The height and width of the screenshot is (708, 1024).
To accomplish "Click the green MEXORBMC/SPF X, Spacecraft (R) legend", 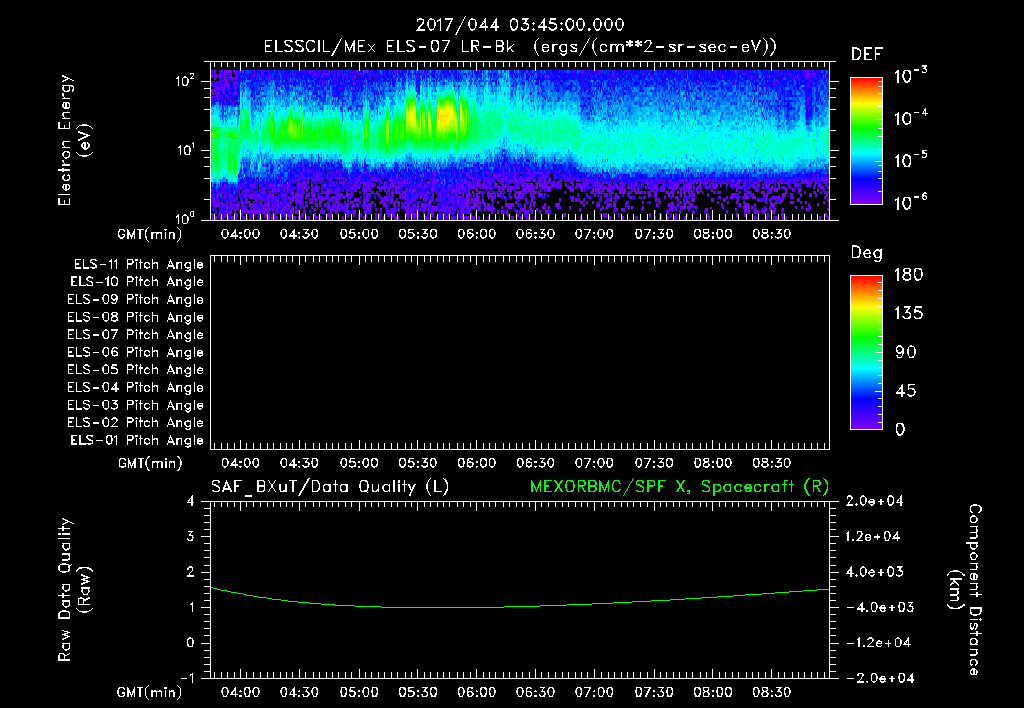I will (679, 487).
